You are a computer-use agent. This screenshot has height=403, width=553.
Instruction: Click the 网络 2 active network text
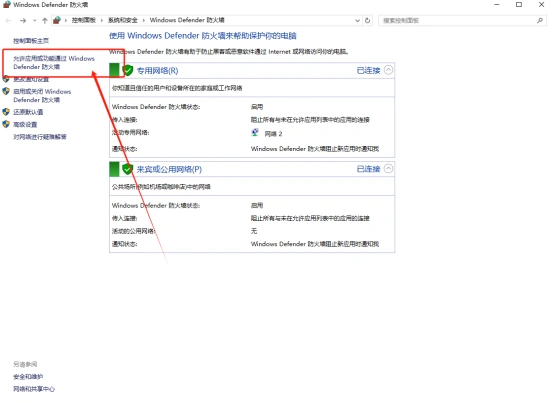pos(273,134)
